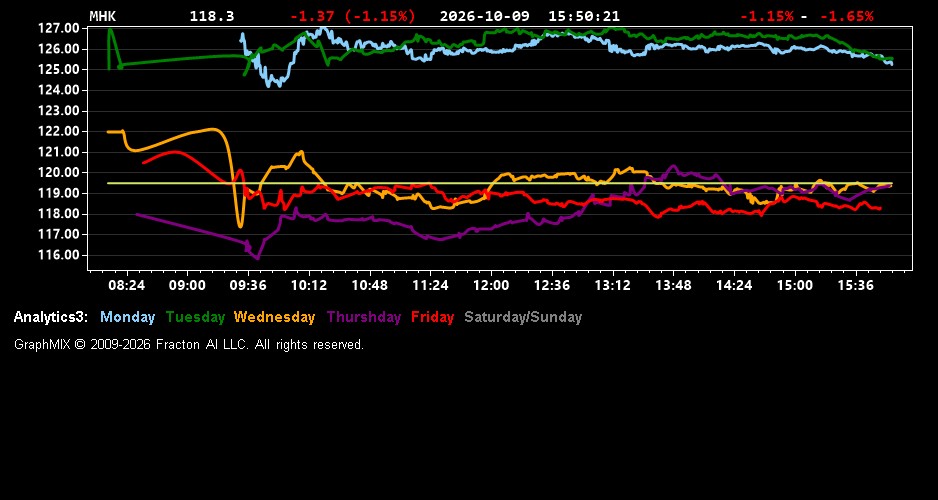
Task: Click the Wednesday legend label
Action: pyautogui.click(x=274, y=317)
